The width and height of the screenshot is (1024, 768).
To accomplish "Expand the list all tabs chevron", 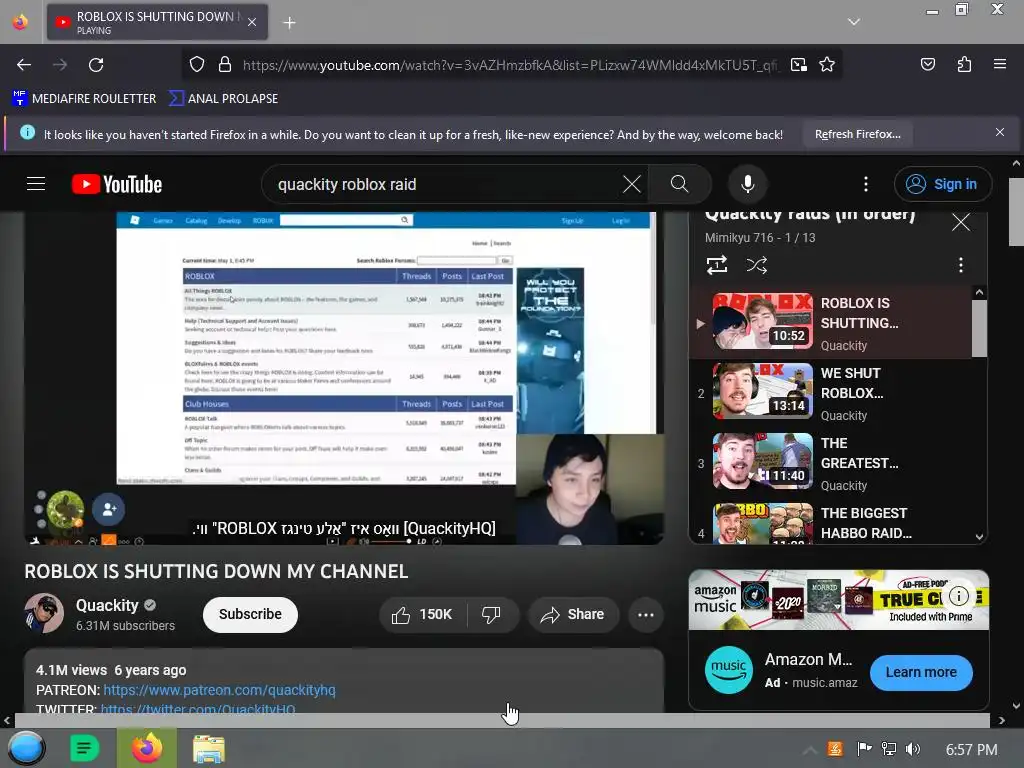I will coord(854,22).
